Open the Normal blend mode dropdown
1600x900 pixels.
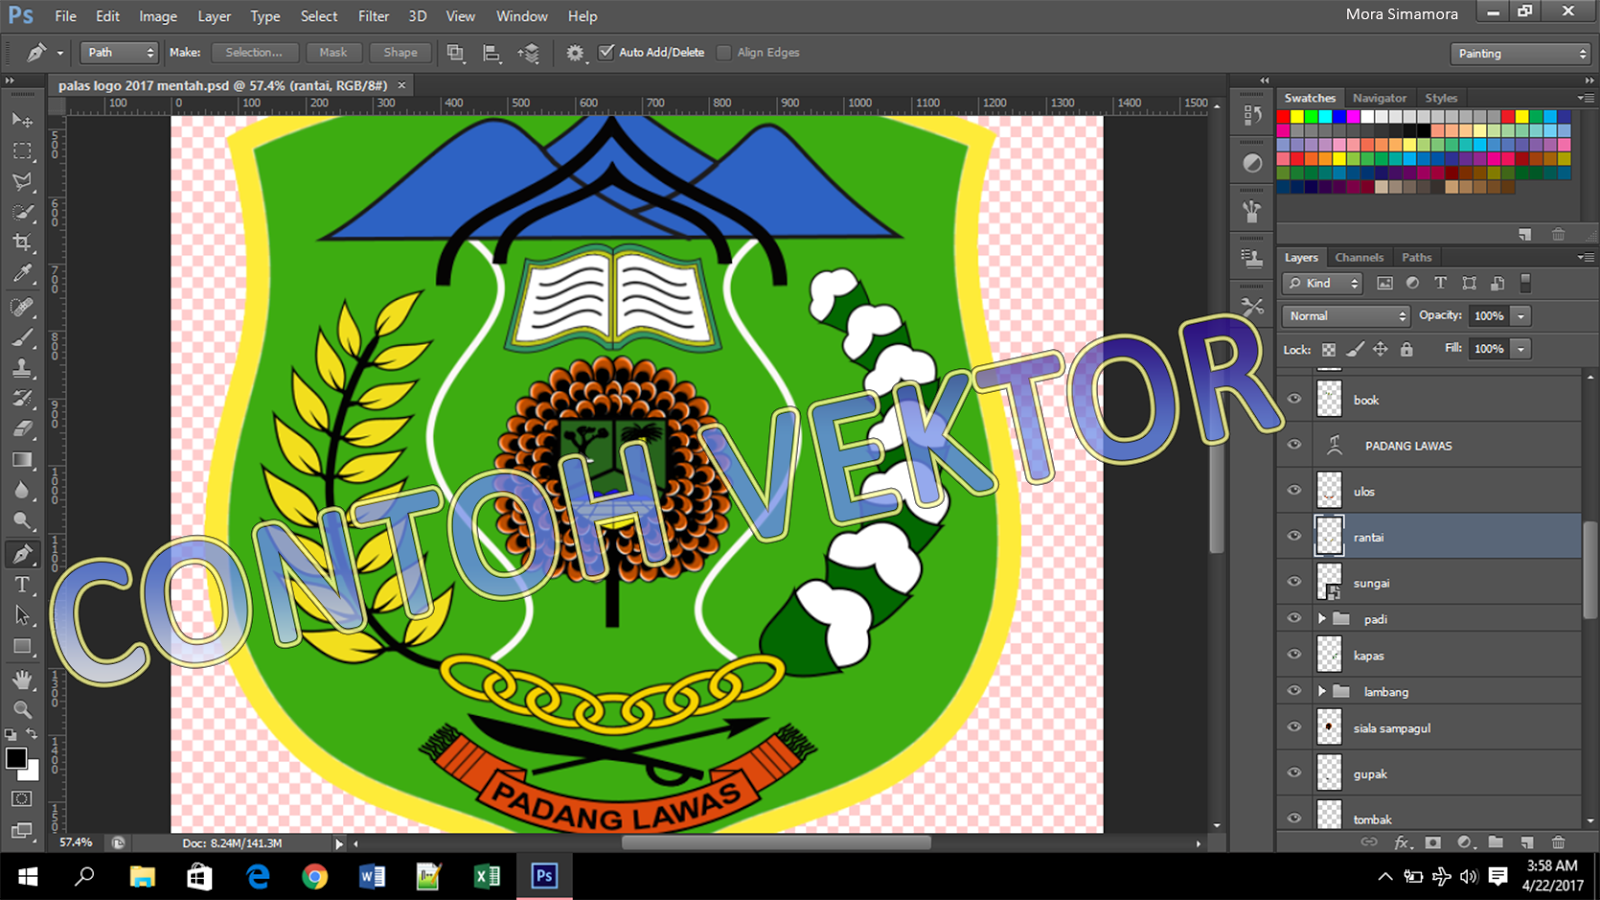tap(1346, 316)
